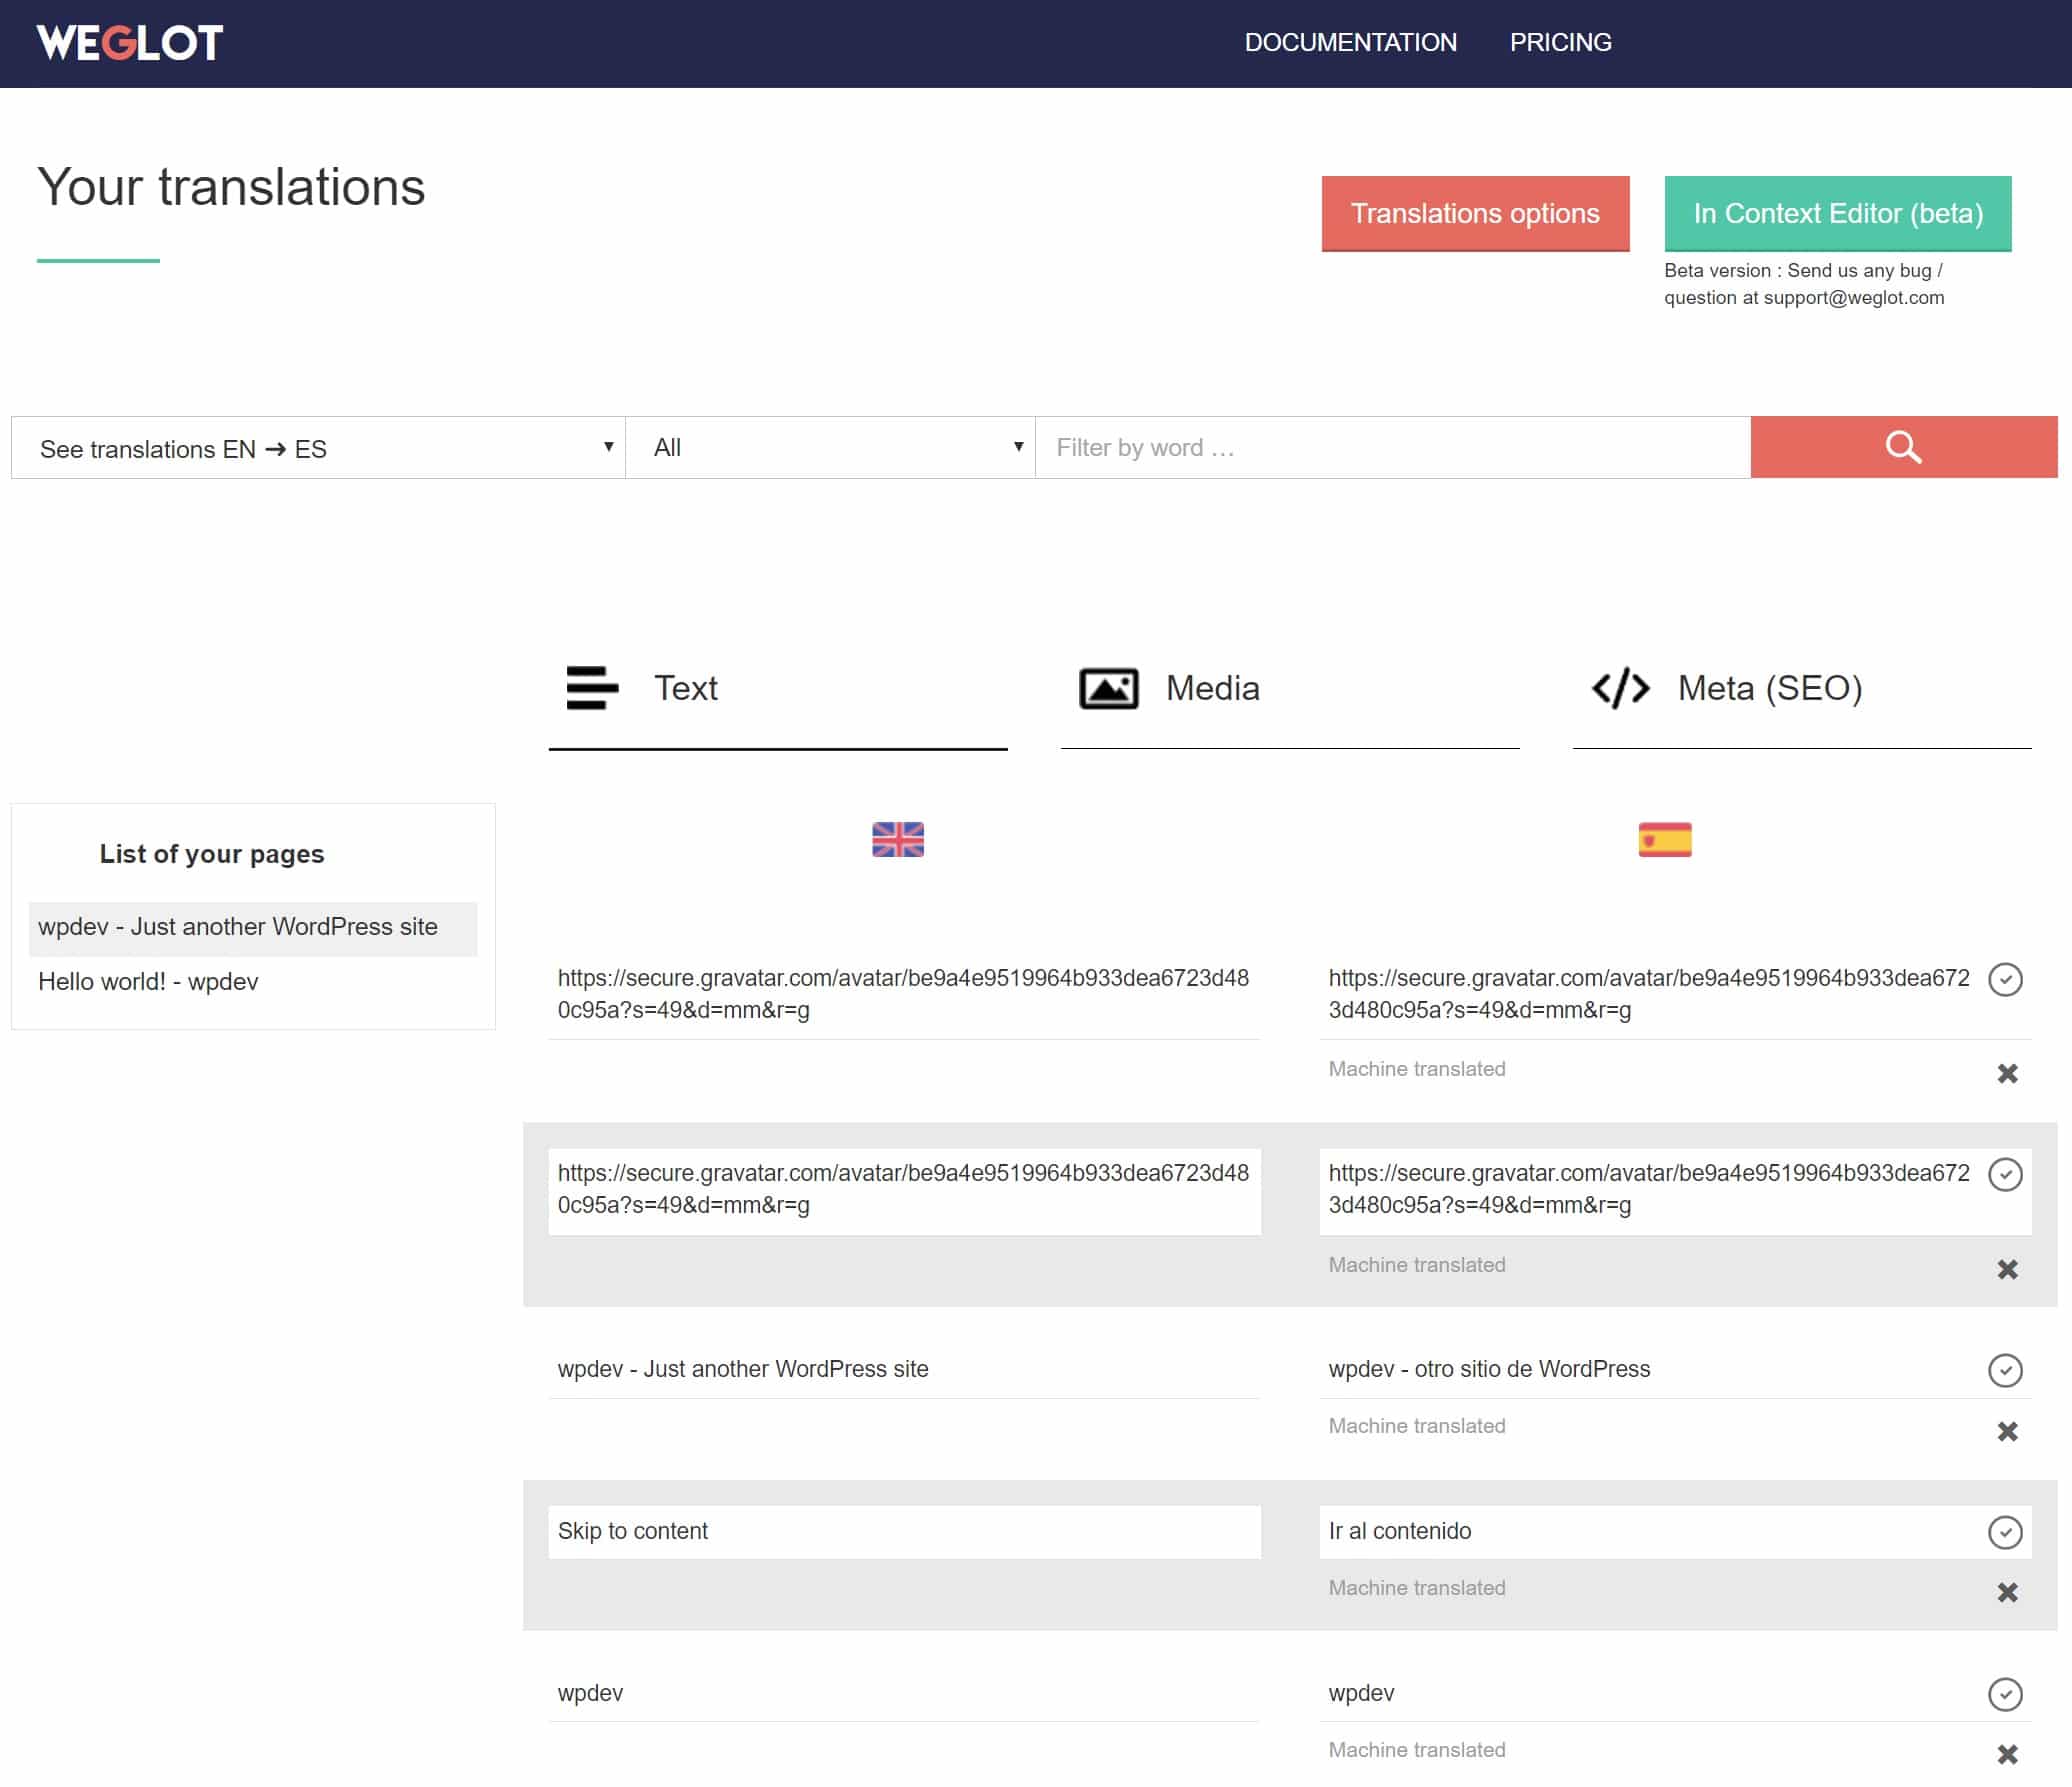Viewport: 2072px width, 1787px height.
Task: Click the delete X icon on first gravatar row
Action: click(x=2007, y=1071)
